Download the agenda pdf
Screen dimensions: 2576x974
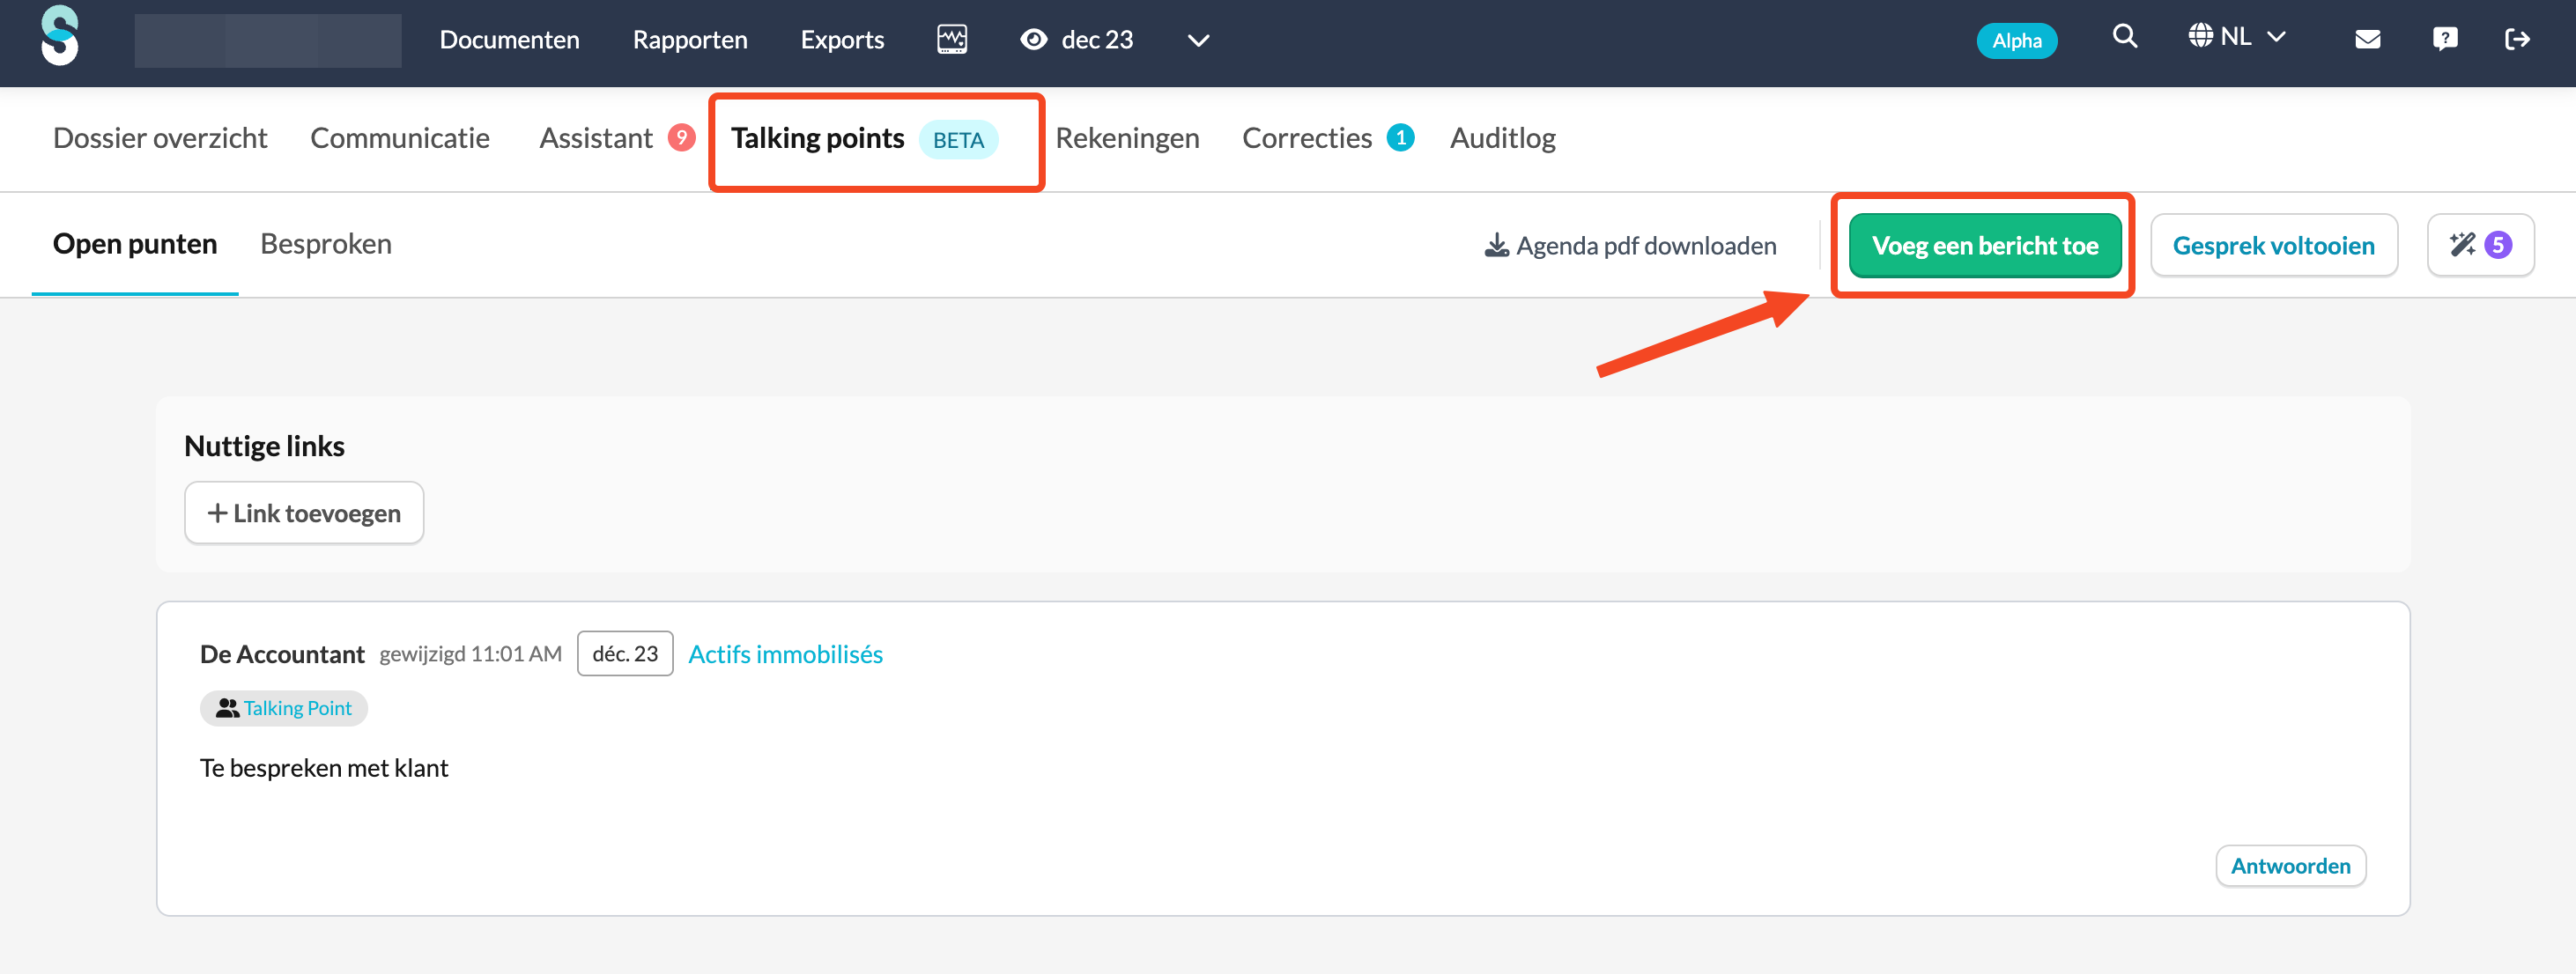coord(1630,246)
